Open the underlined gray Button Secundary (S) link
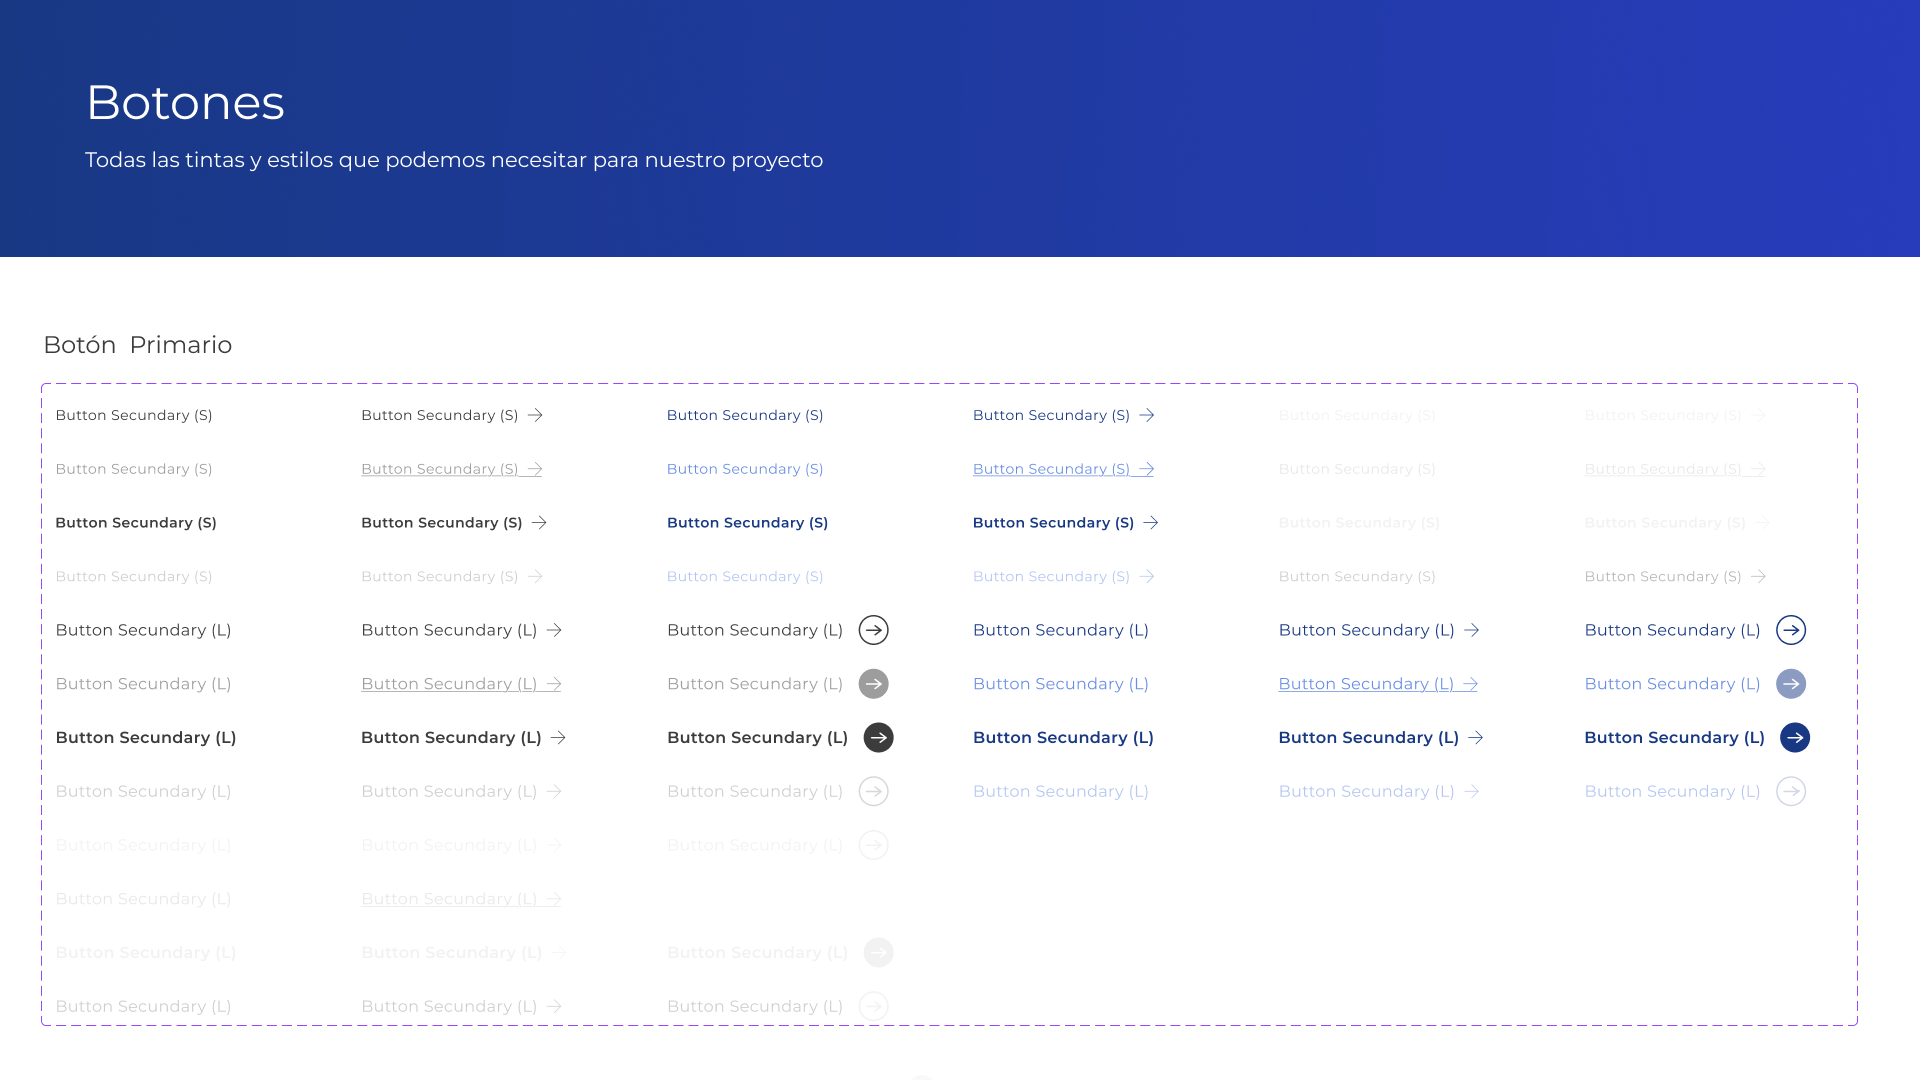 451,469
